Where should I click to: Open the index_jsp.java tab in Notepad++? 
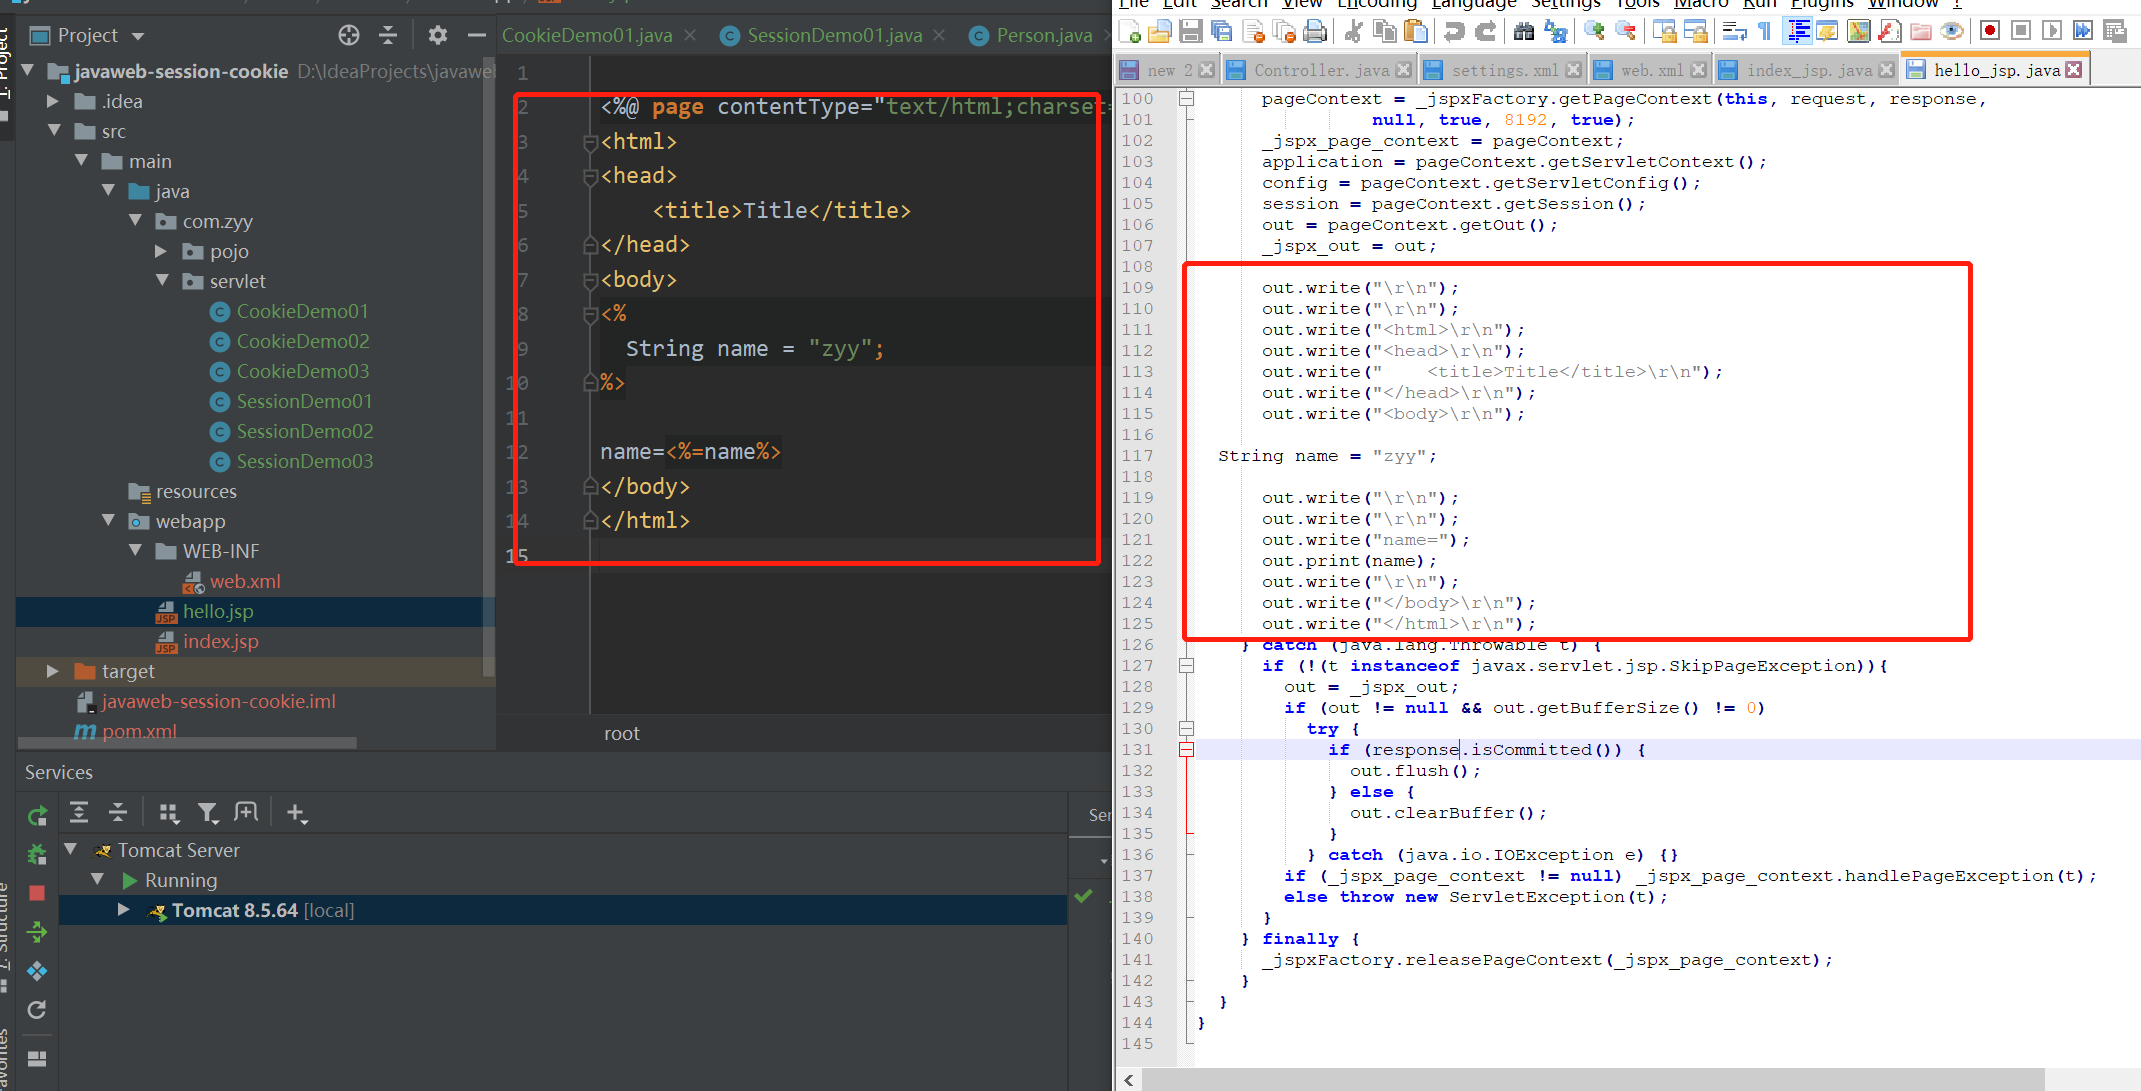click(1808, 70)
